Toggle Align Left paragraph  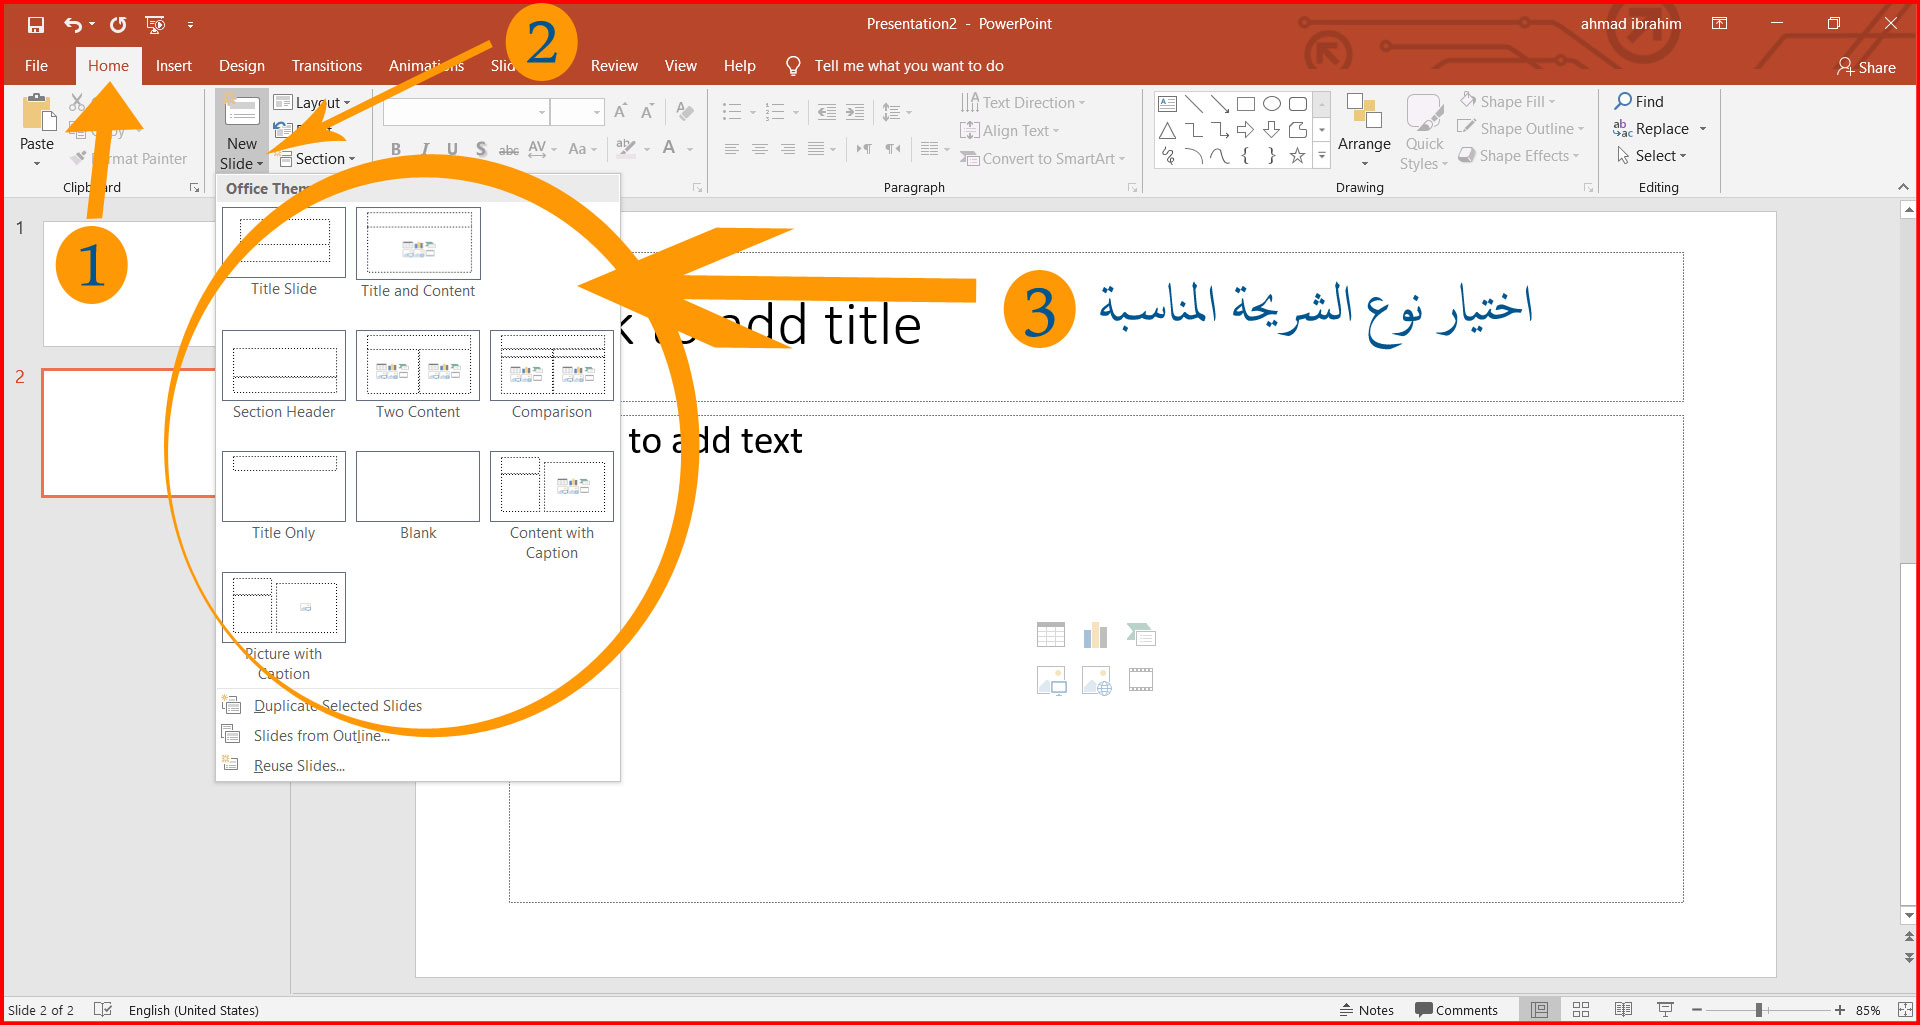(732, 149)
